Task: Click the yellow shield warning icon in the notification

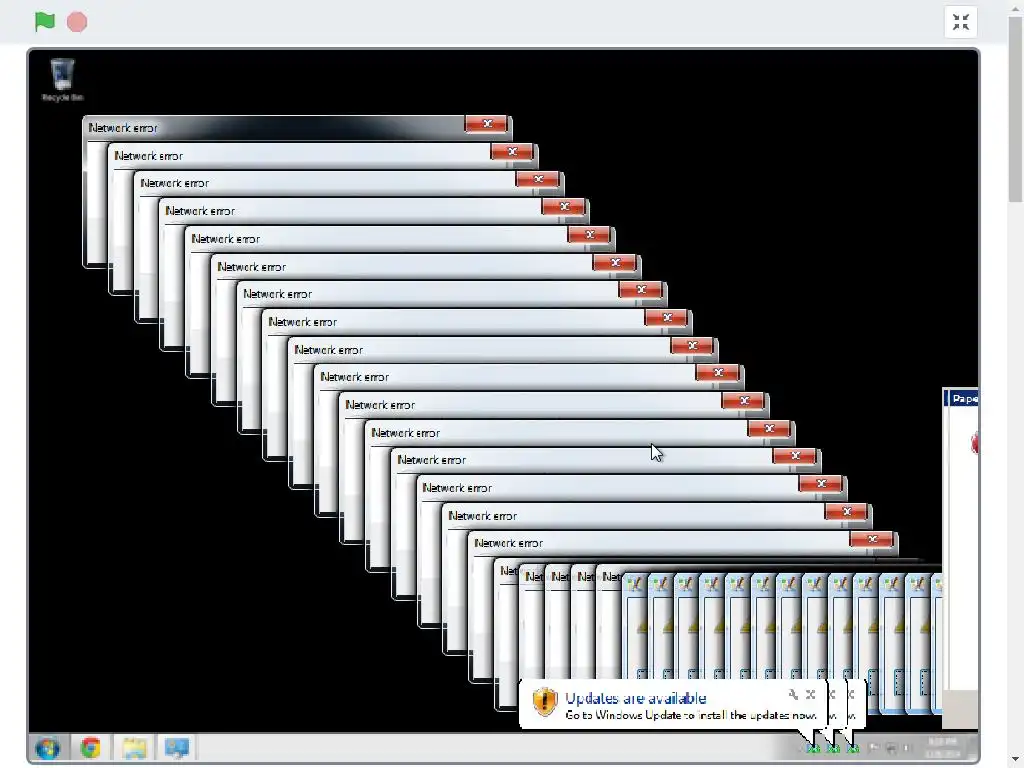Action: pos(545,703)
